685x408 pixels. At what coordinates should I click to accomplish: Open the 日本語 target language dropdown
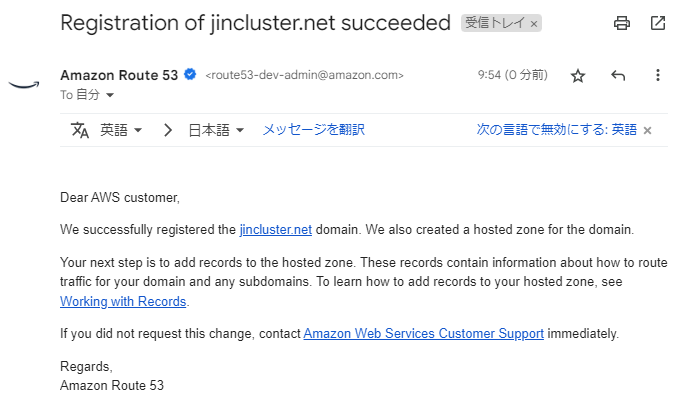click(x=217, y=130)
